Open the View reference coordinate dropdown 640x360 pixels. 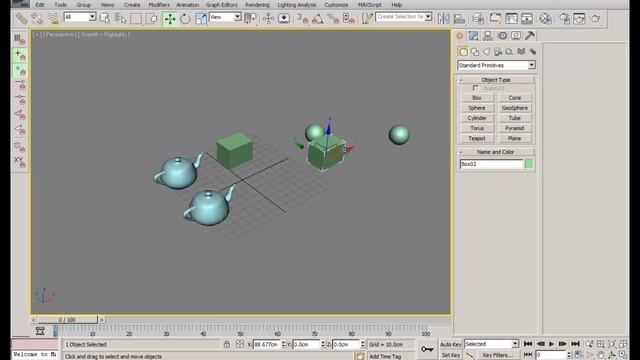coord(225,17)
